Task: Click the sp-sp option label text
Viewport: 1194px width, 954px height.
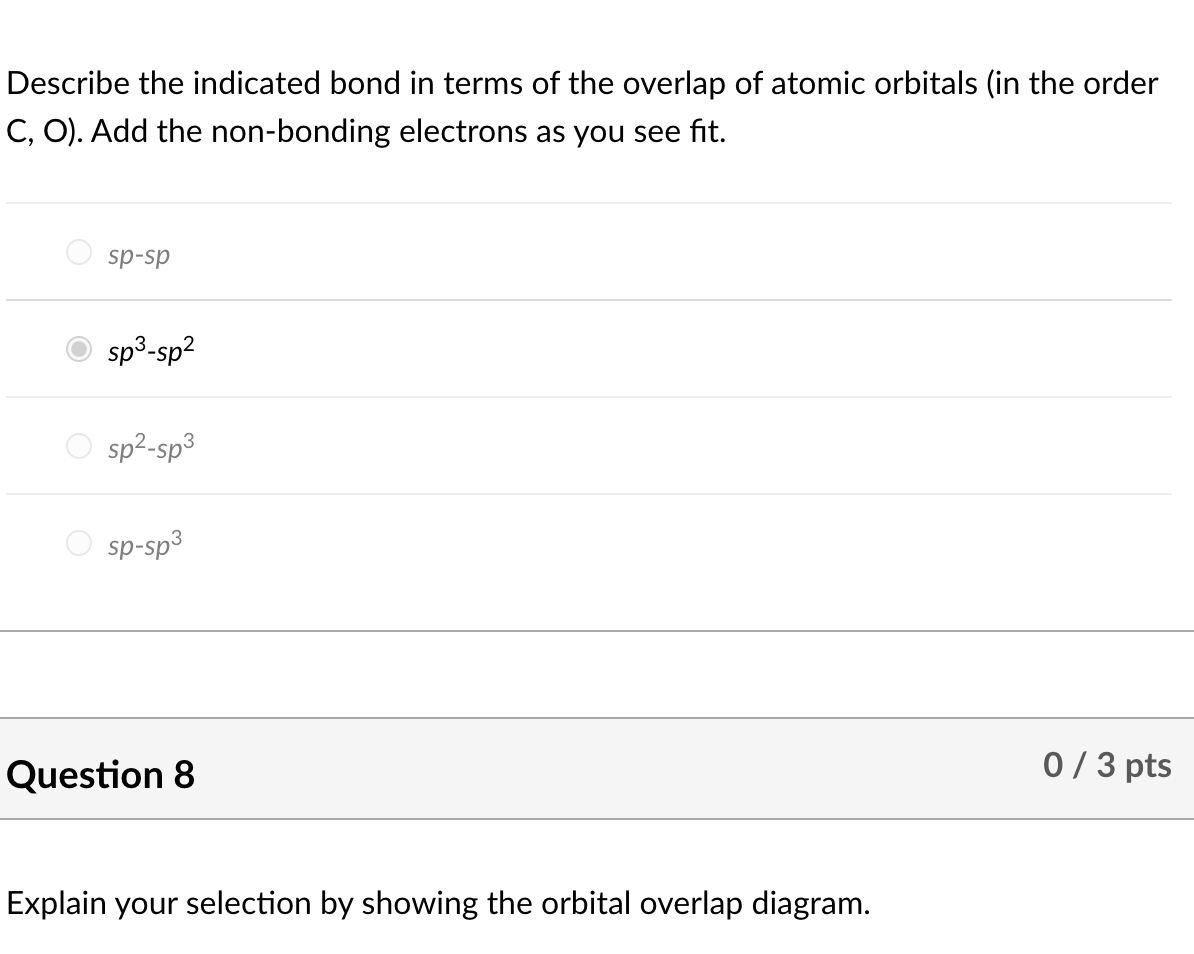Action: 139,255
